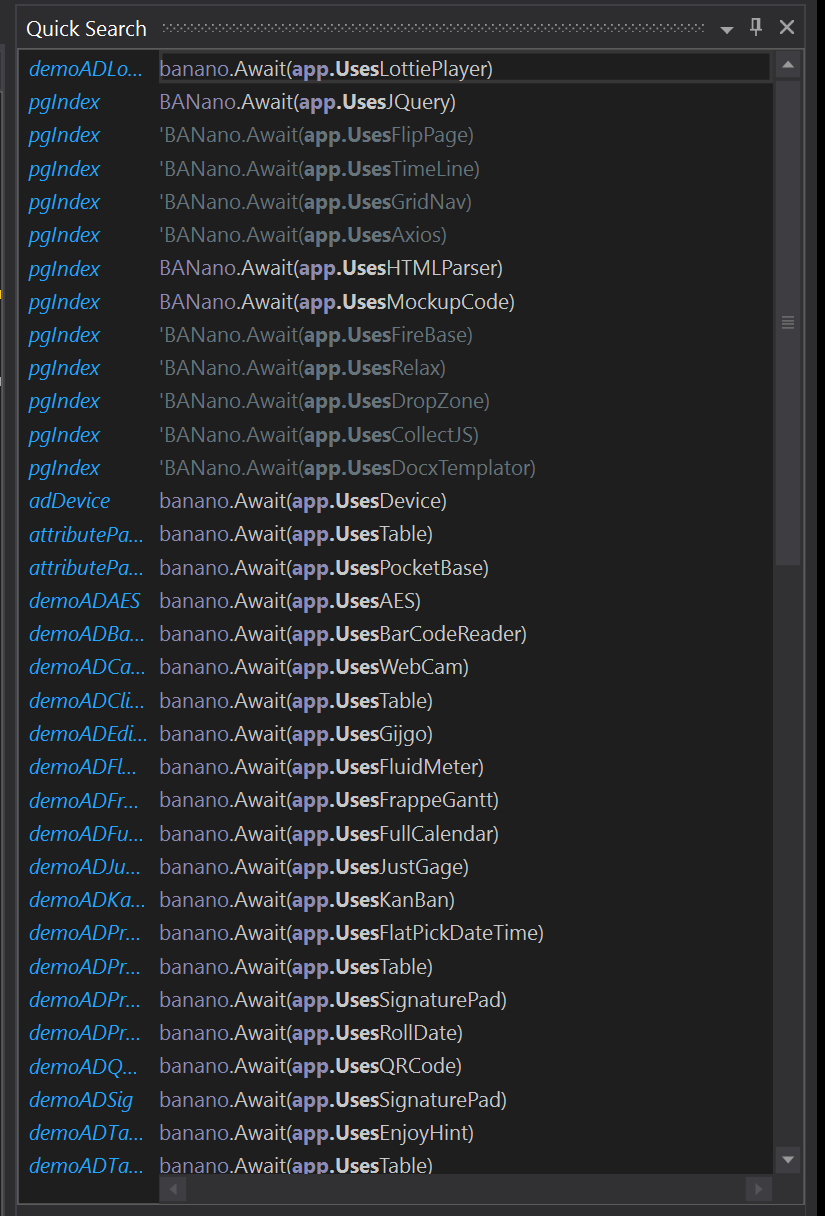This screenshot has width=825, height=1216.
Task: Select the UsesGijgo result
Action: (296, 734)
